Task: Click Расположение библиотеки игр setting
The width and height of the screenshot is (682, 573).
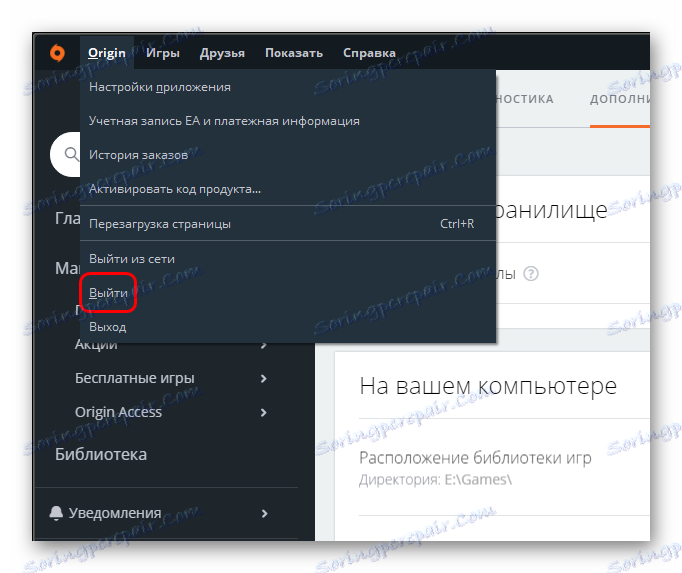Action: coord(475,458)
